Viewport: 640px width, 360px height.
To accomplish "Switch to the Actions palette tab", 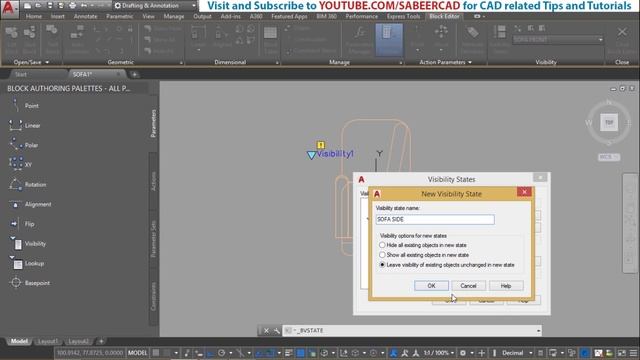I will pos(153,181).
